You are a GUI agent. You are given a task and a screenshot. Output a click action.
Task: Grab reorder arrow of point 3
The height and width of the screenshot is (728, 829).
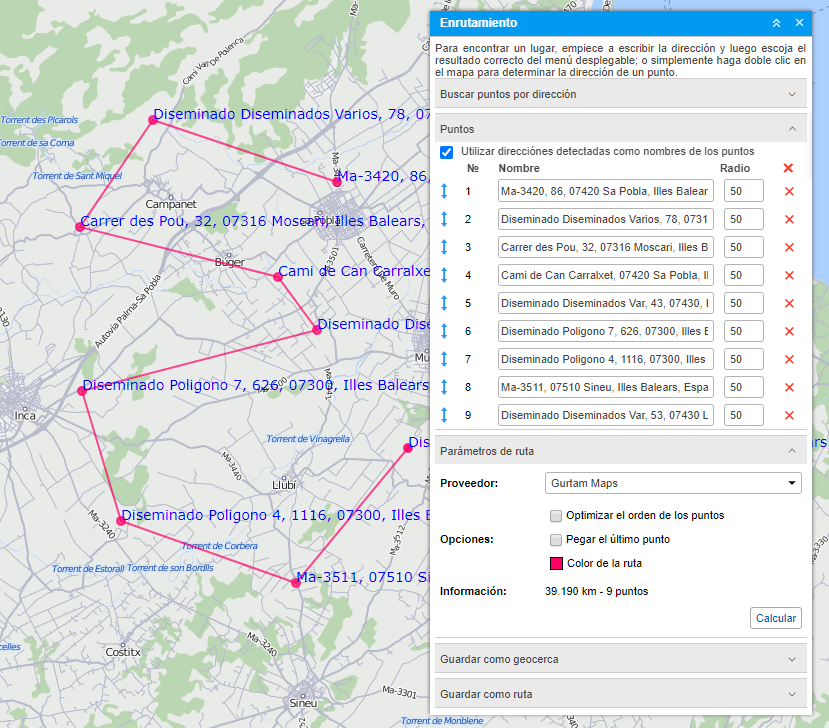444,247
